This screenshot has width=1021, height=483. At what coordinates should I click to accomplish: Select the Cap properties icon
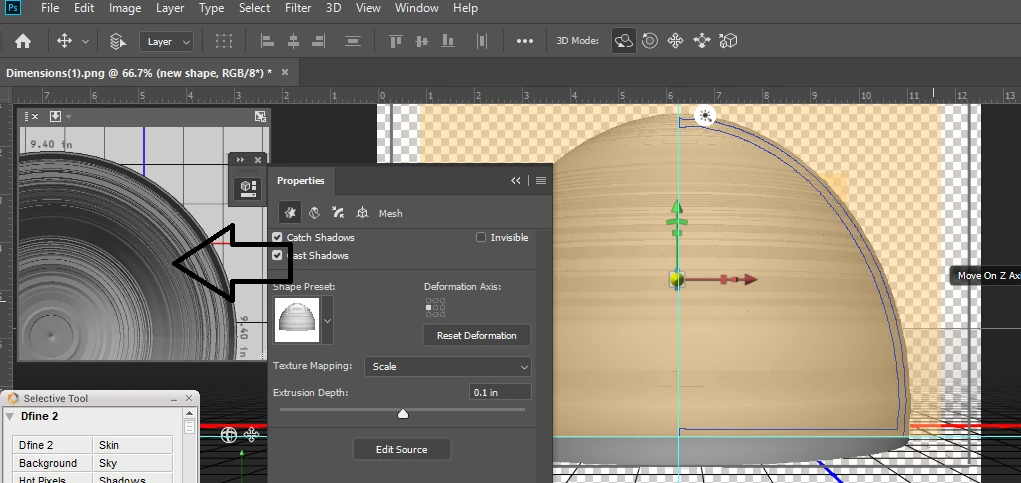point(338,213)
